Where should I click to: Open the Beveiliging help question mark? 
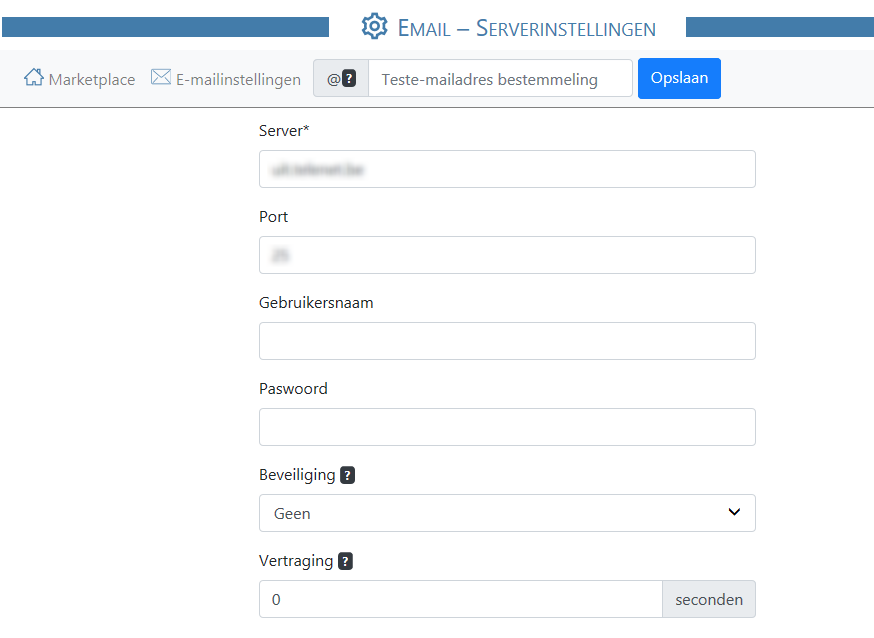[x=347, y=475]
